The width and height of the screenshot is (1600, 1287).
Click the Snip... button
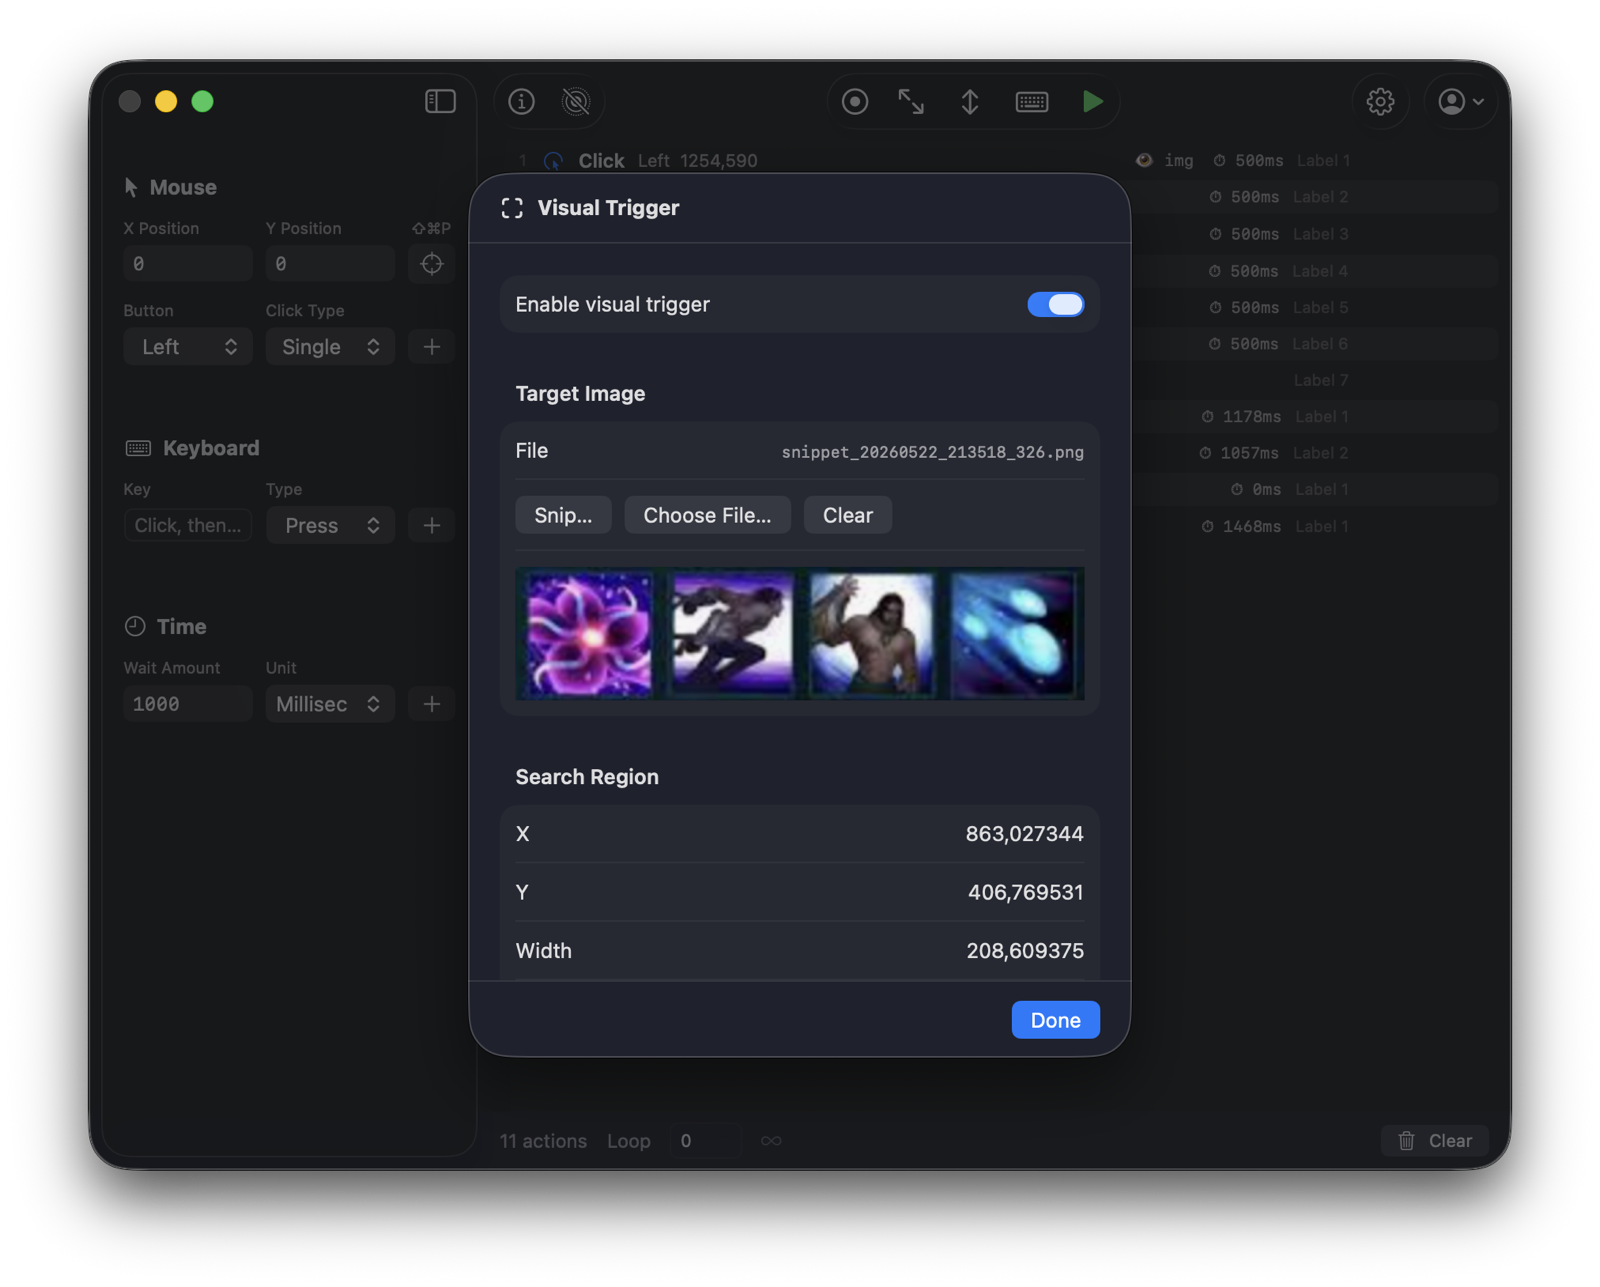[563, 515]
